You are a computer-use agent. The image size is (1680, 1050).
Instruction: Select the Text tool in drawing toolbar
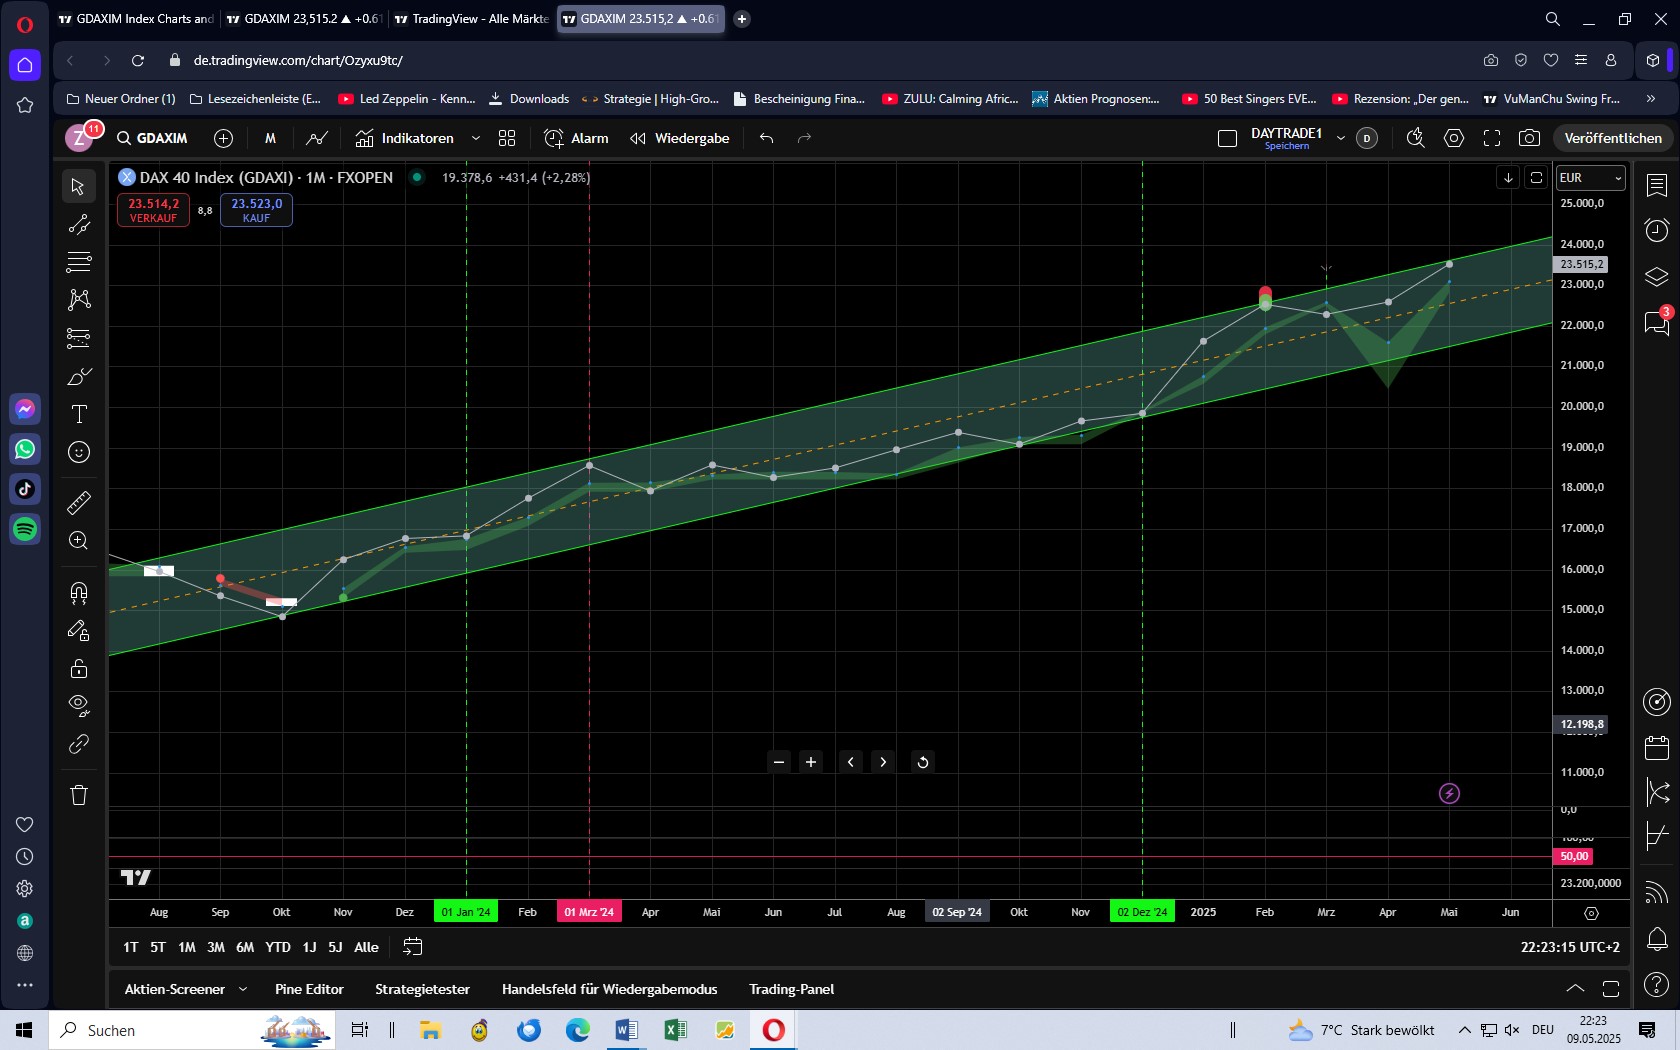tap(79, 414)
